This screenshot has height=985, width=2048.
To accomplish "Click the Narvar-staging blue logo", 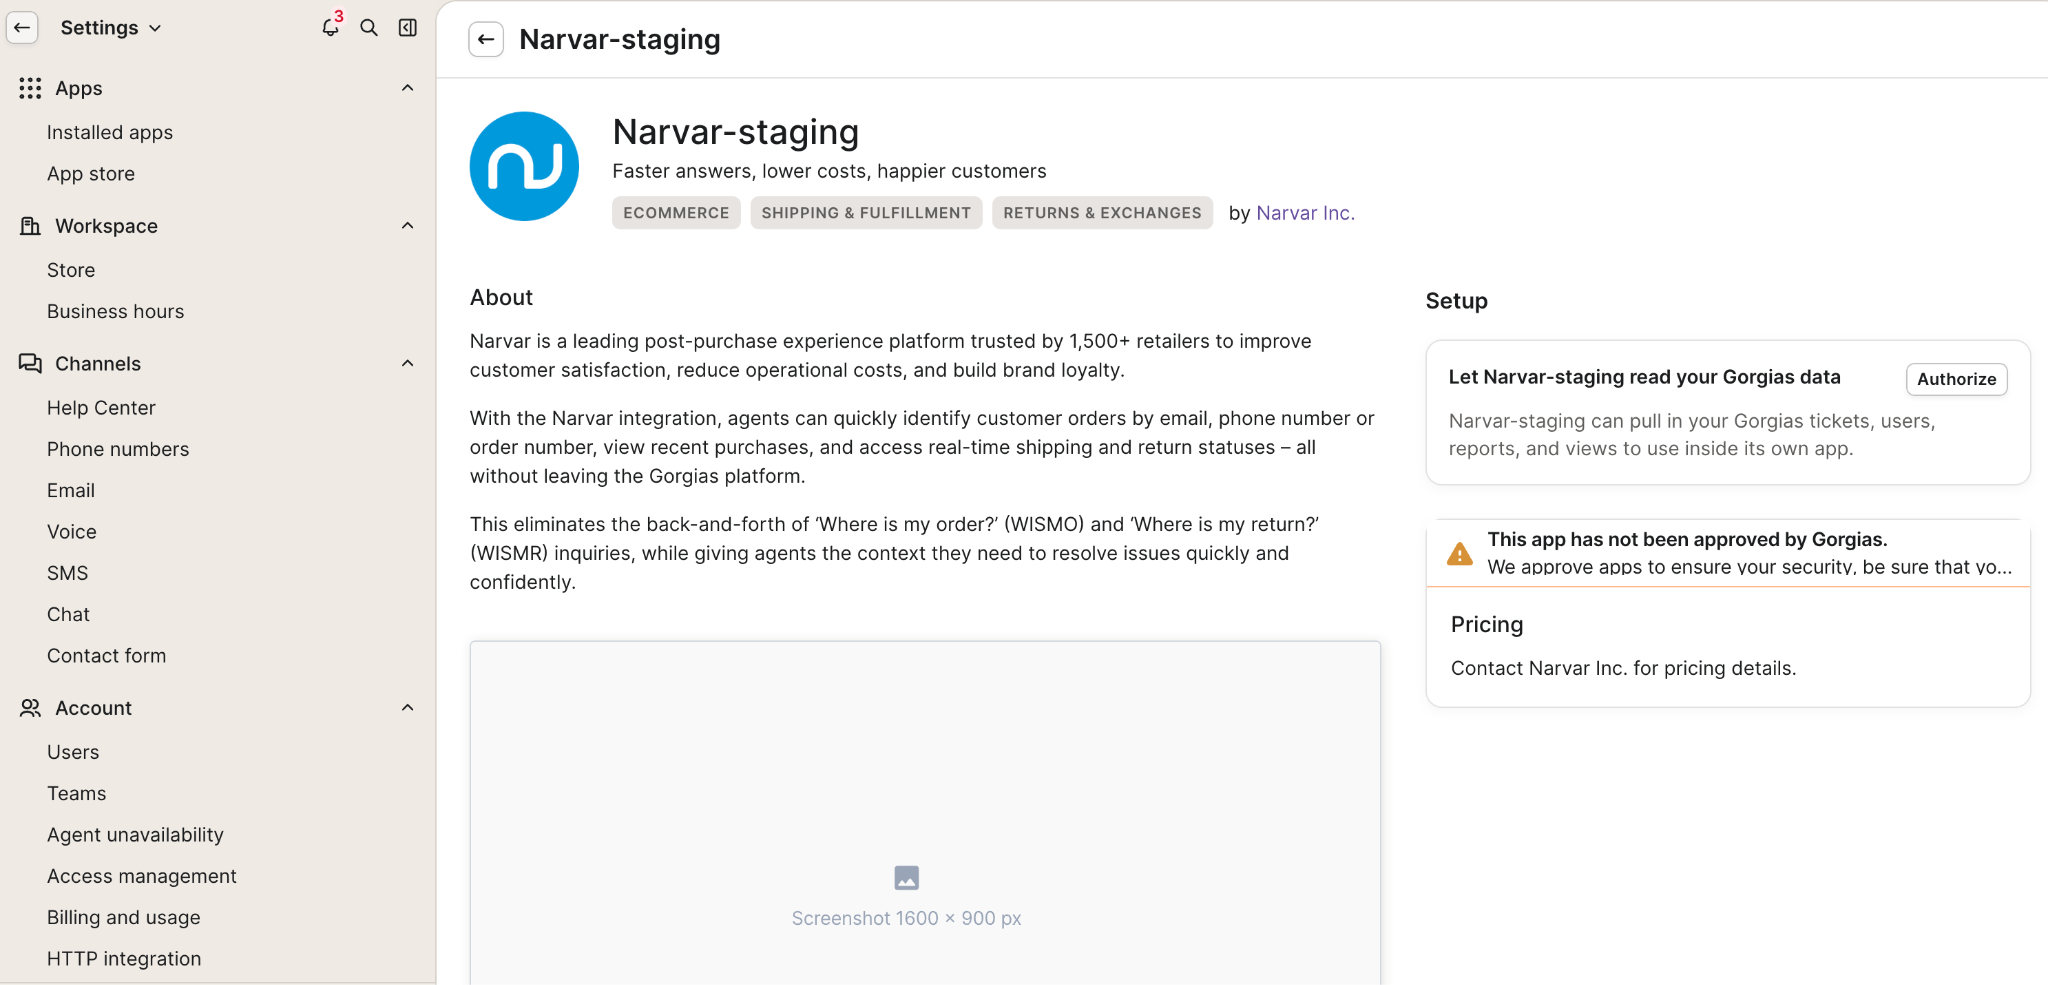I will point(524,166).
